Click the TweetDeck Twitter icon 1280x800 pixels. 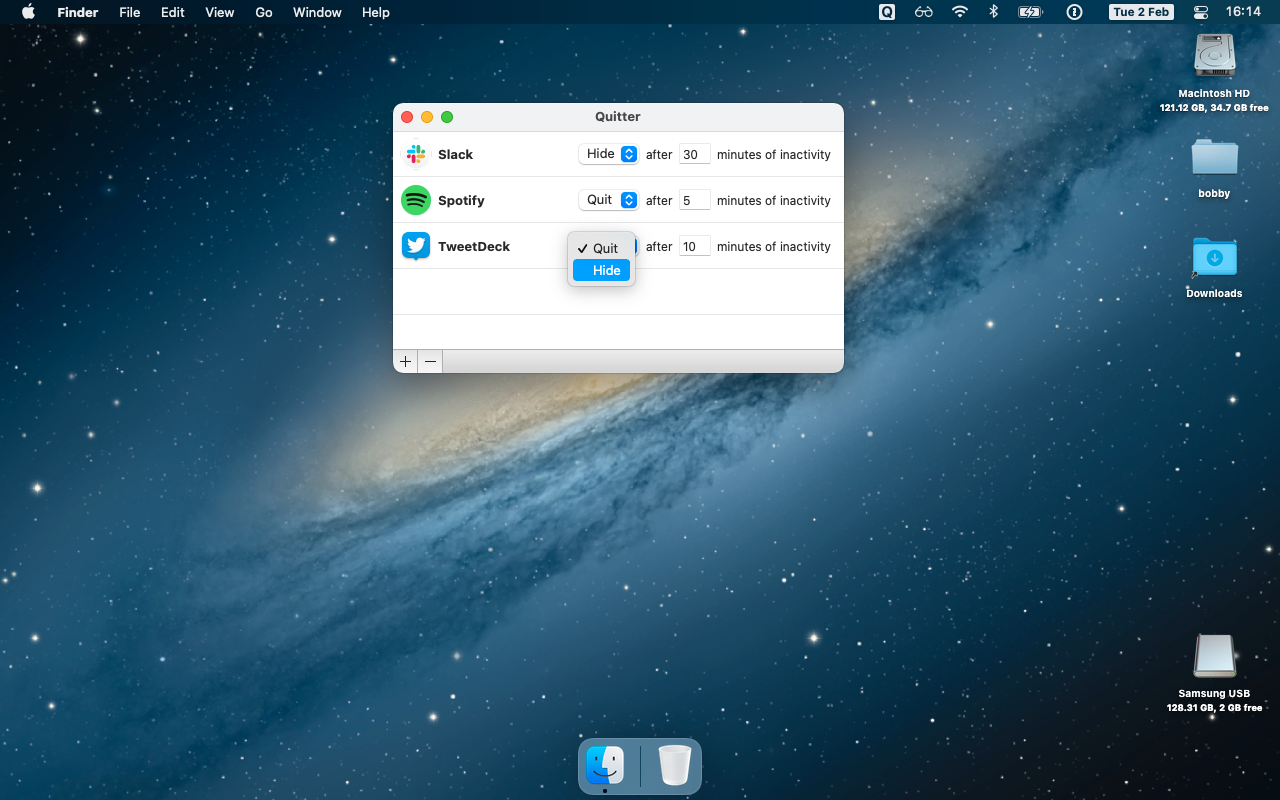(x=416, y=246)
